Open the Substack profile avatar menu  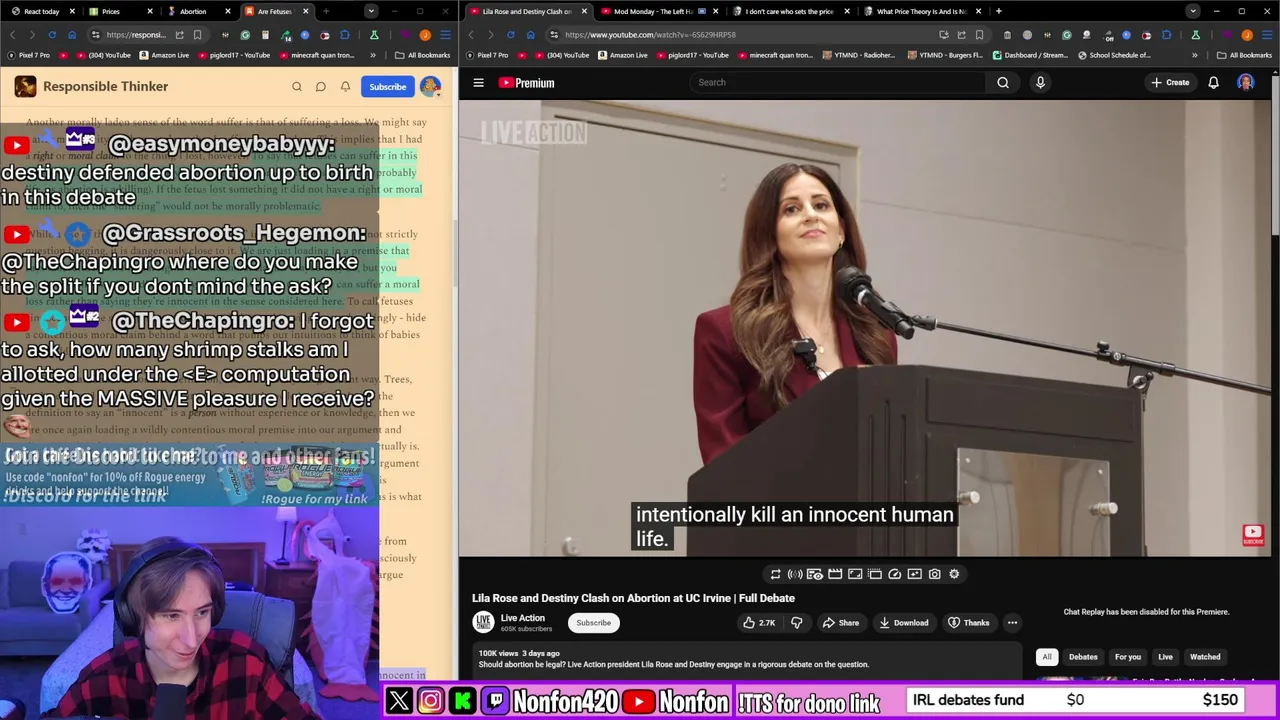coord(430,87)
